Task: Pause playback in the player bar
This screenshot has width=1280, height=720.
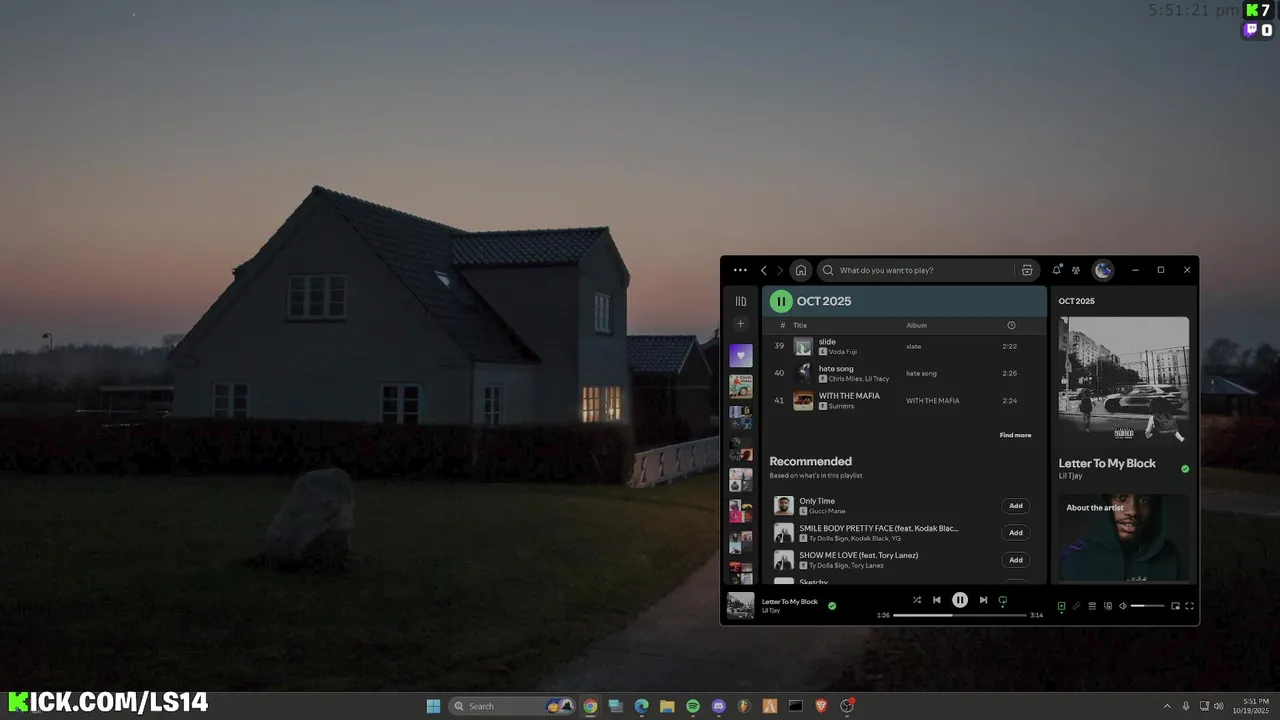Action: pos(960,600)
